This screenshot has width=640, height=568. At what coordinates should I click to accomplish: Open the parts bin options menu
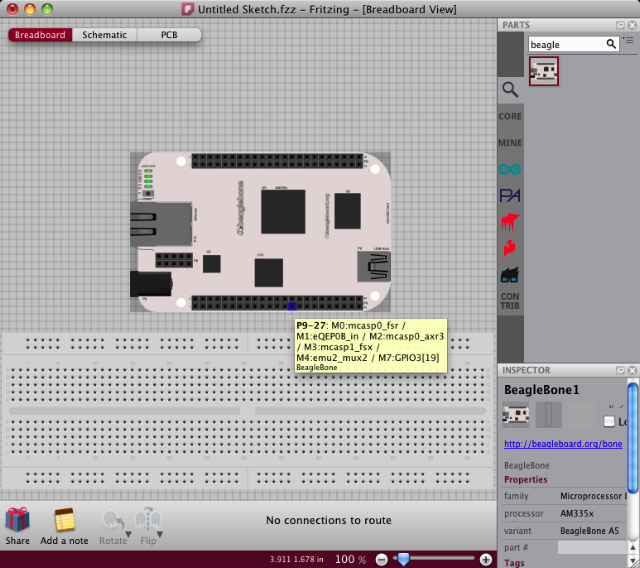(x=628, y=40)
